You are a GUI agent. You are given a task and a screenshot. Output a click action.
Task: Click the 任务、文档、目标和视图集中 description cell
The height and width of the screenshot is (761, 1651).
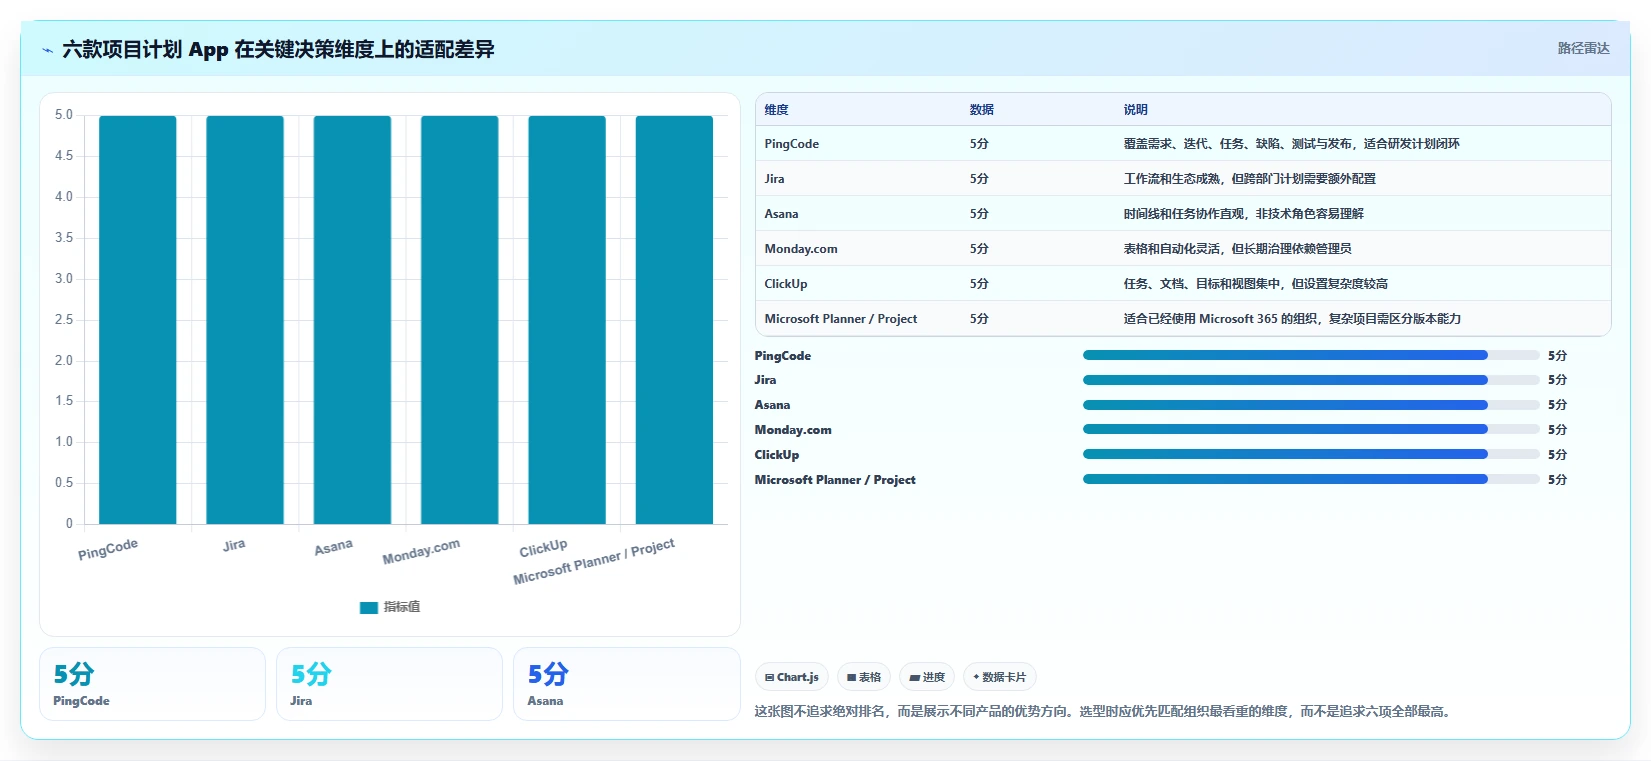click(x=1256, y=284)
